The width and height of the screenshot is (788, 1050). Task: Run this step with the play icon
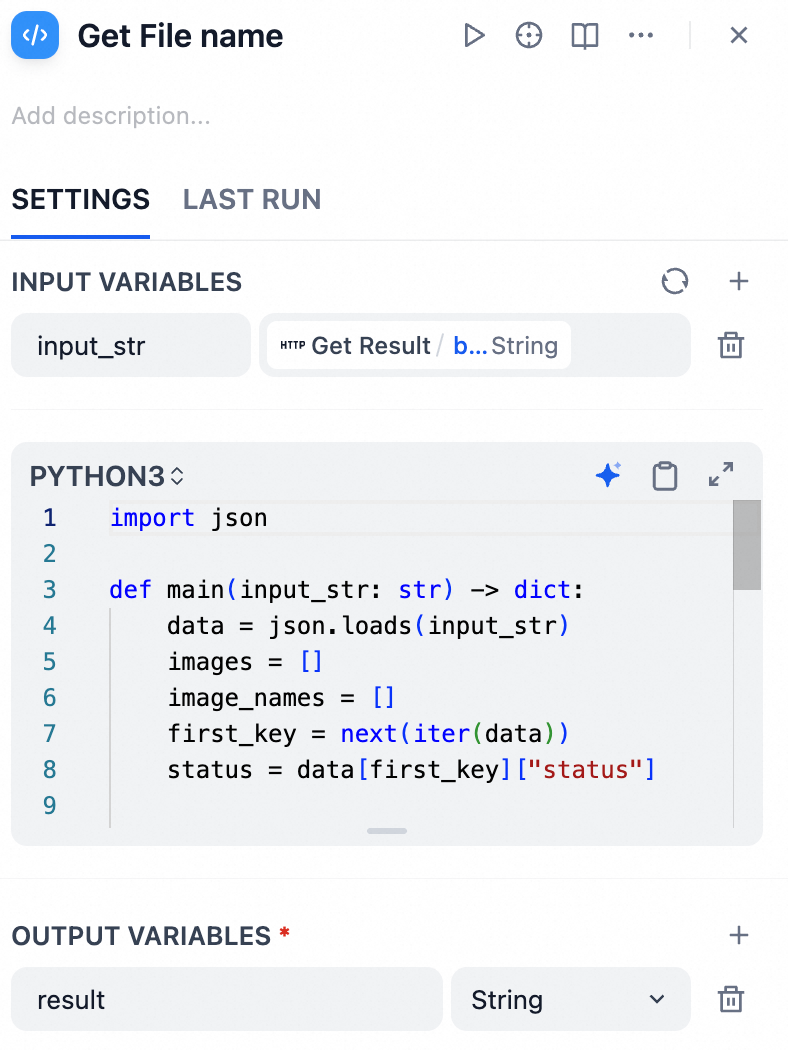tap(474, 35)
